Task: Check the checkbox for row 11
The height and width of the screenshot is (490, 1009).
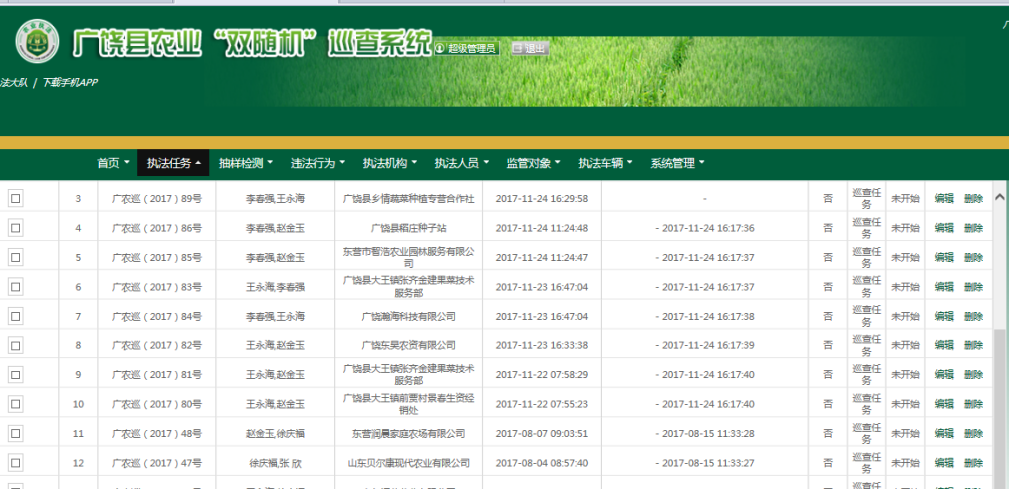Action: (15, 433)
